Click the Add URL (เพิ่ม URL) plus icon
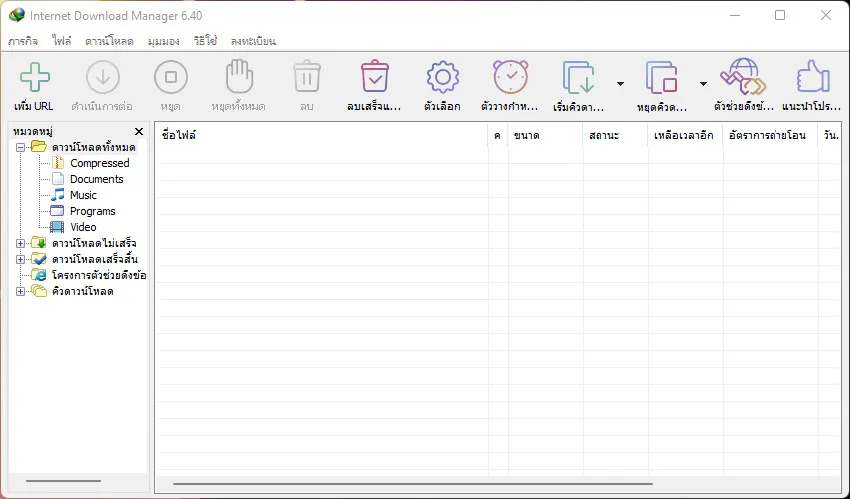 [x=35, y=77]
